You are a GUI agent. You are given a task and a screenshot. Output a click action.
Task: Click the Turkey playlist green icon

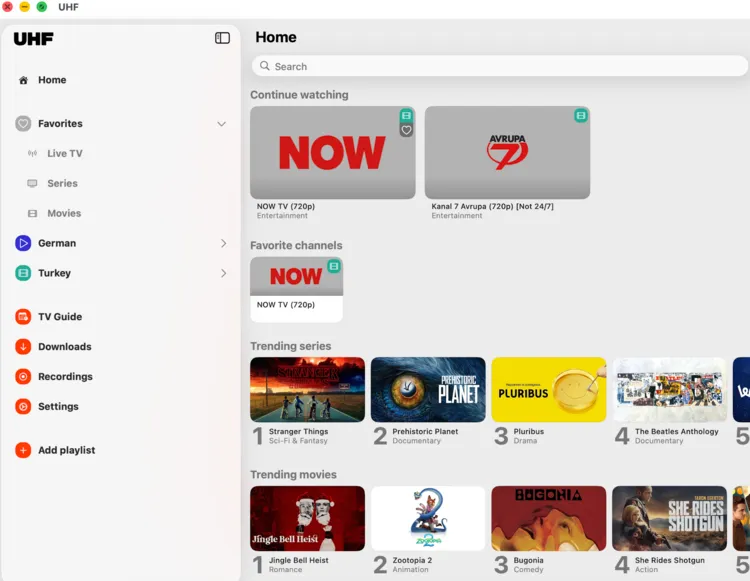[x=23, y=273]
